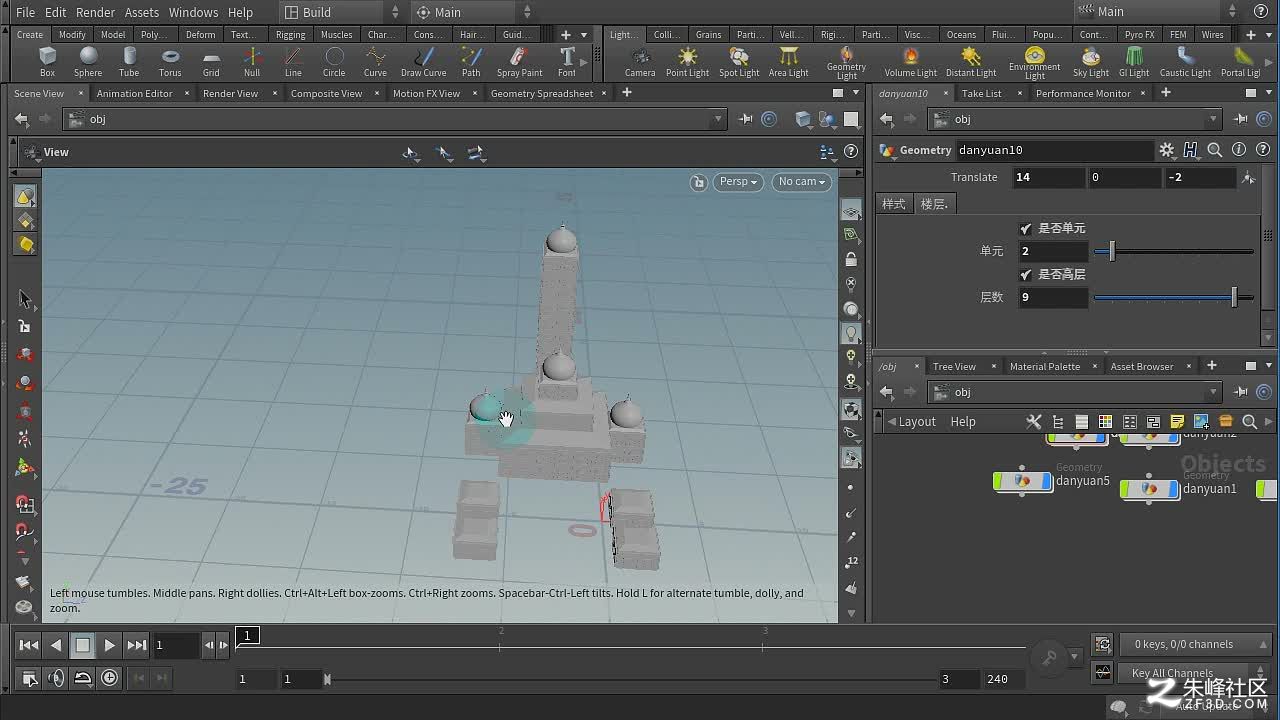The width and height of the screenshot is (1280, 720).
Task: Open the Build desktop dropdown
Action: coord(340,12)
